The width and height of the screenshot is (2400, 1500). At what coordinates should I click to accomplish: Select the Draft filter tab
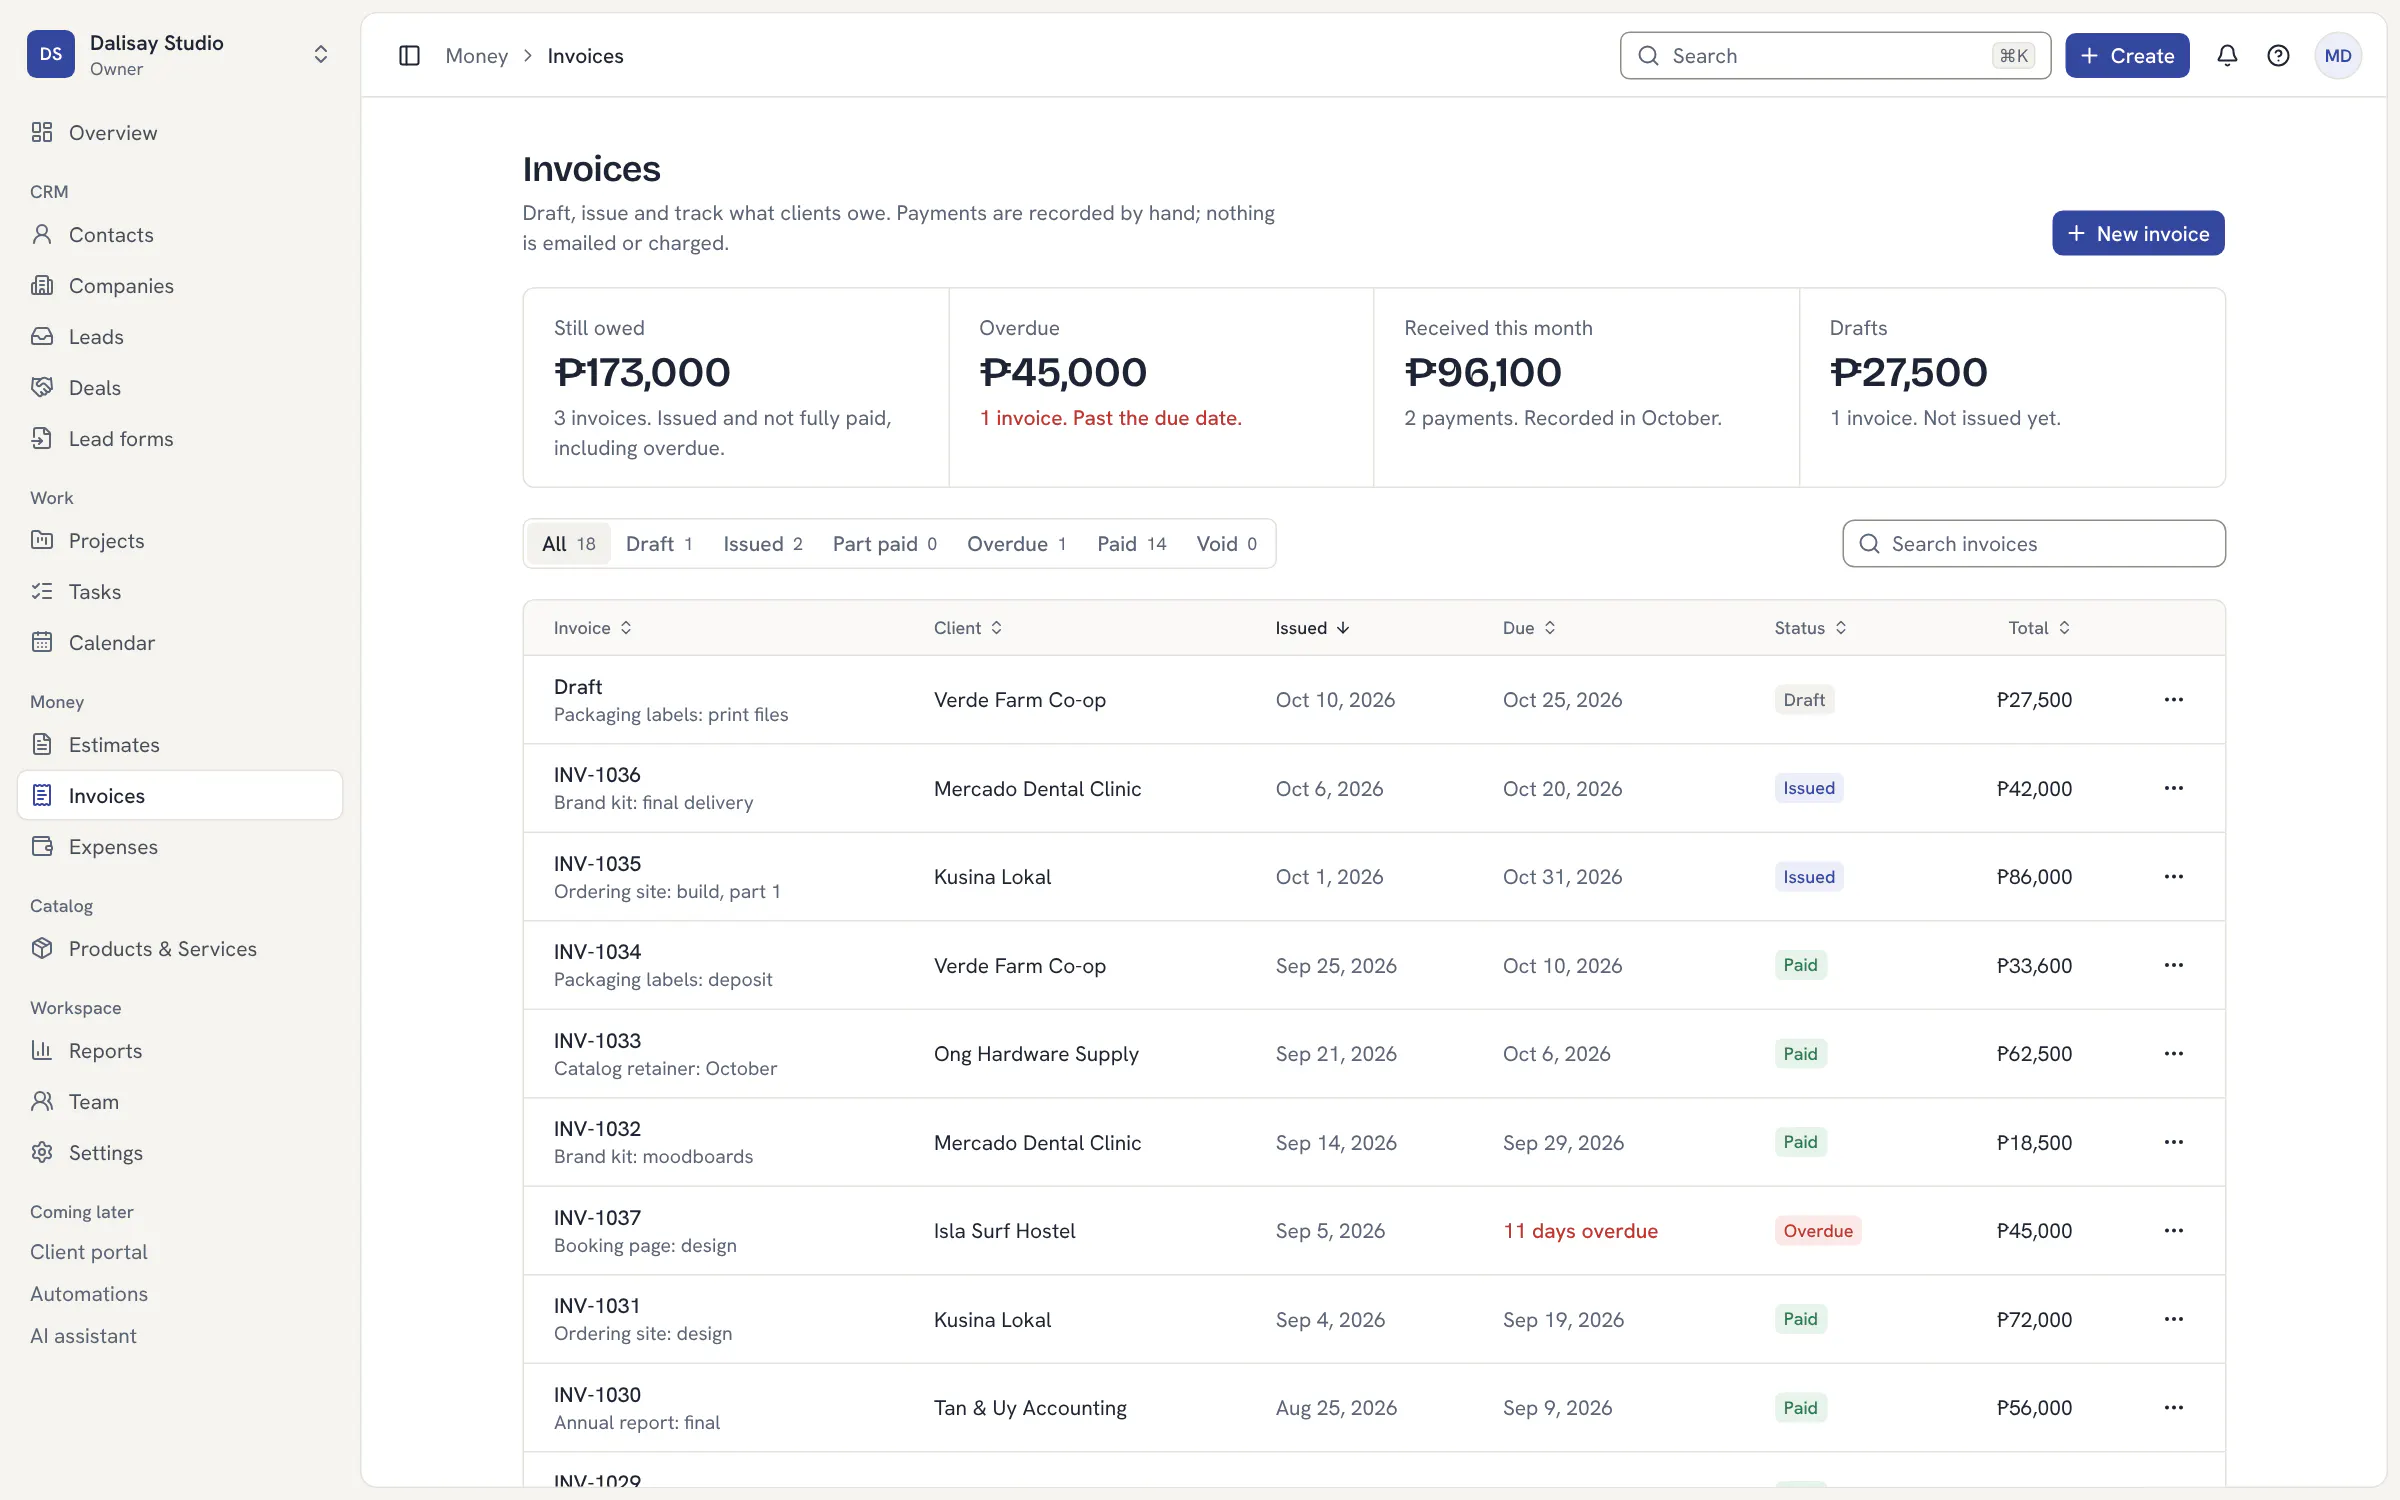point(660,544)
